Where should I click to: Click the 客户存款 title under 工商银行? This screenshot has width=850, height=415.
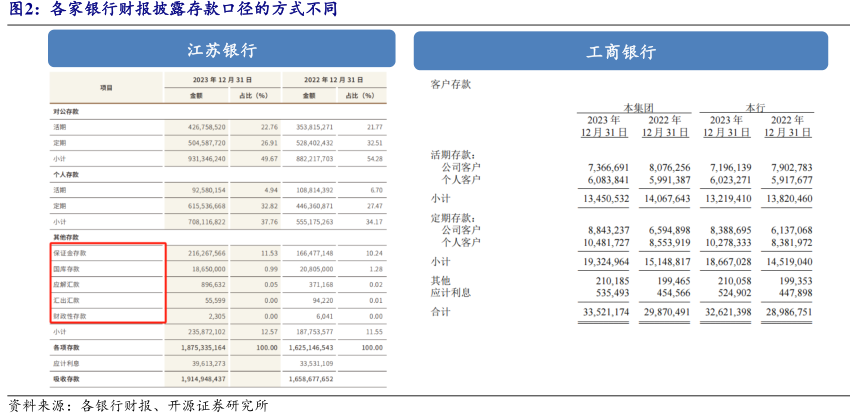pyautogui.click(x=450, y=84)
